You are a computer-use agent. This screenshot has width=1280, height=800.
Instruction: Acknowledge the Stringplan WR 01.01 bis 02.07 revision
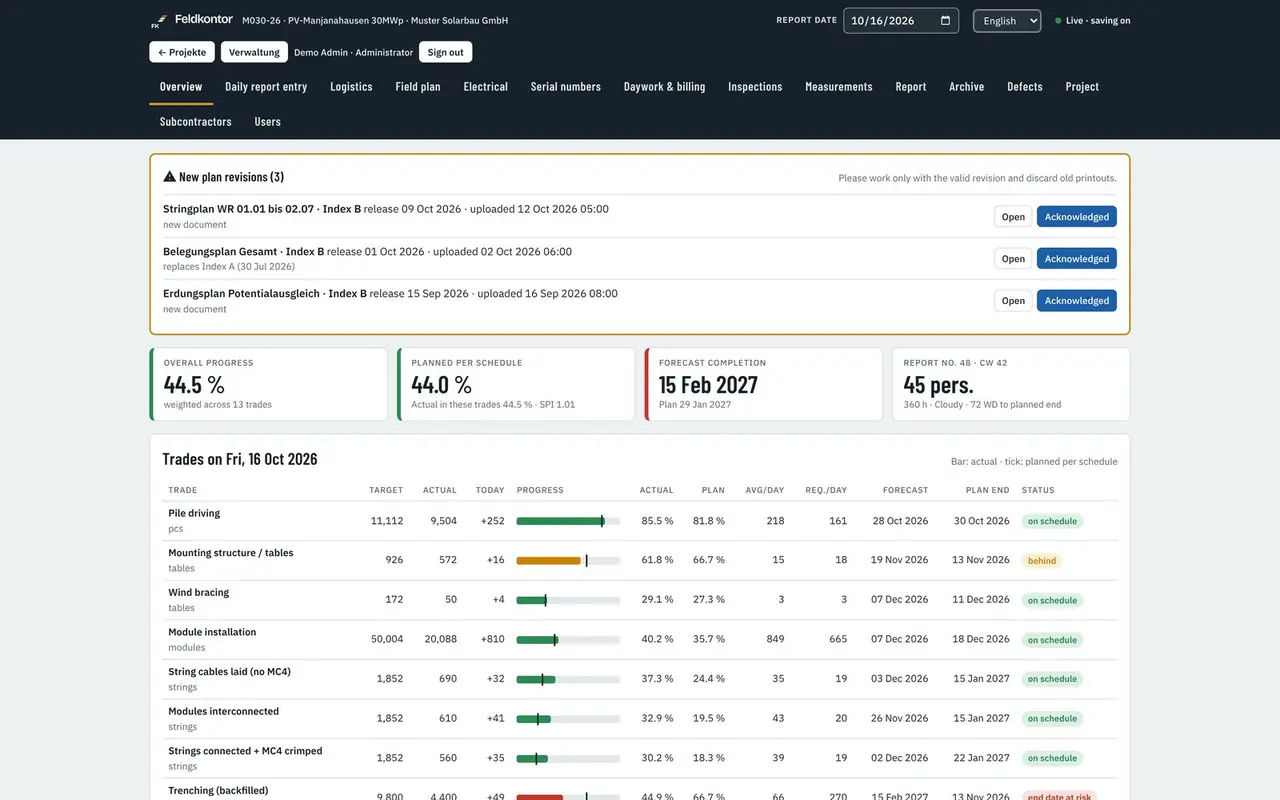tap(1077, 217)
